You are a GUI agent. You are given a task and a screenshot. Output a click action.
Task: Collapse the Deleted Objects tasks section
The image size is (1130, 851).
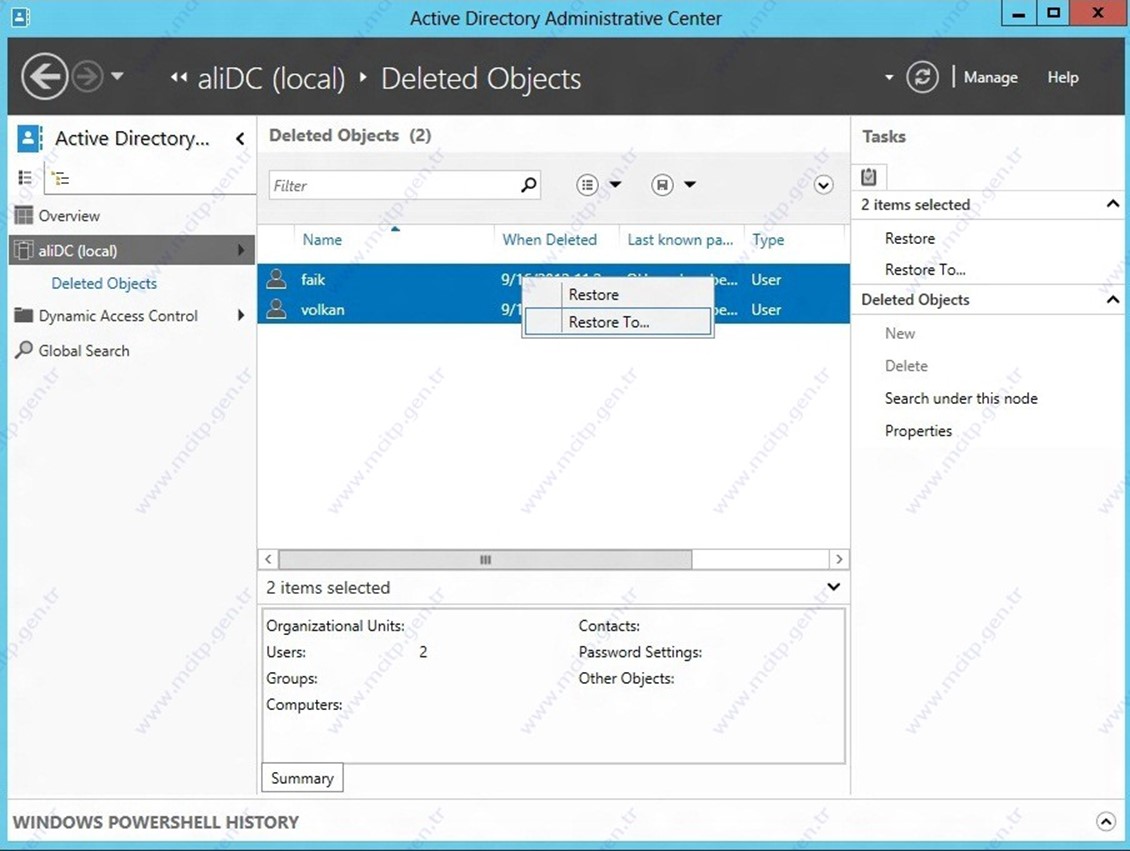(x=1113, y=299)
